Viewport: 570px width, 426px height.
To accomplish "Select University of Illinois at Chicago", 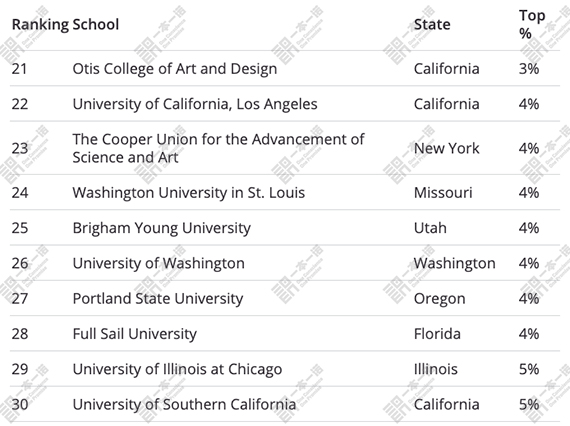I will click(x=177, y=369).
